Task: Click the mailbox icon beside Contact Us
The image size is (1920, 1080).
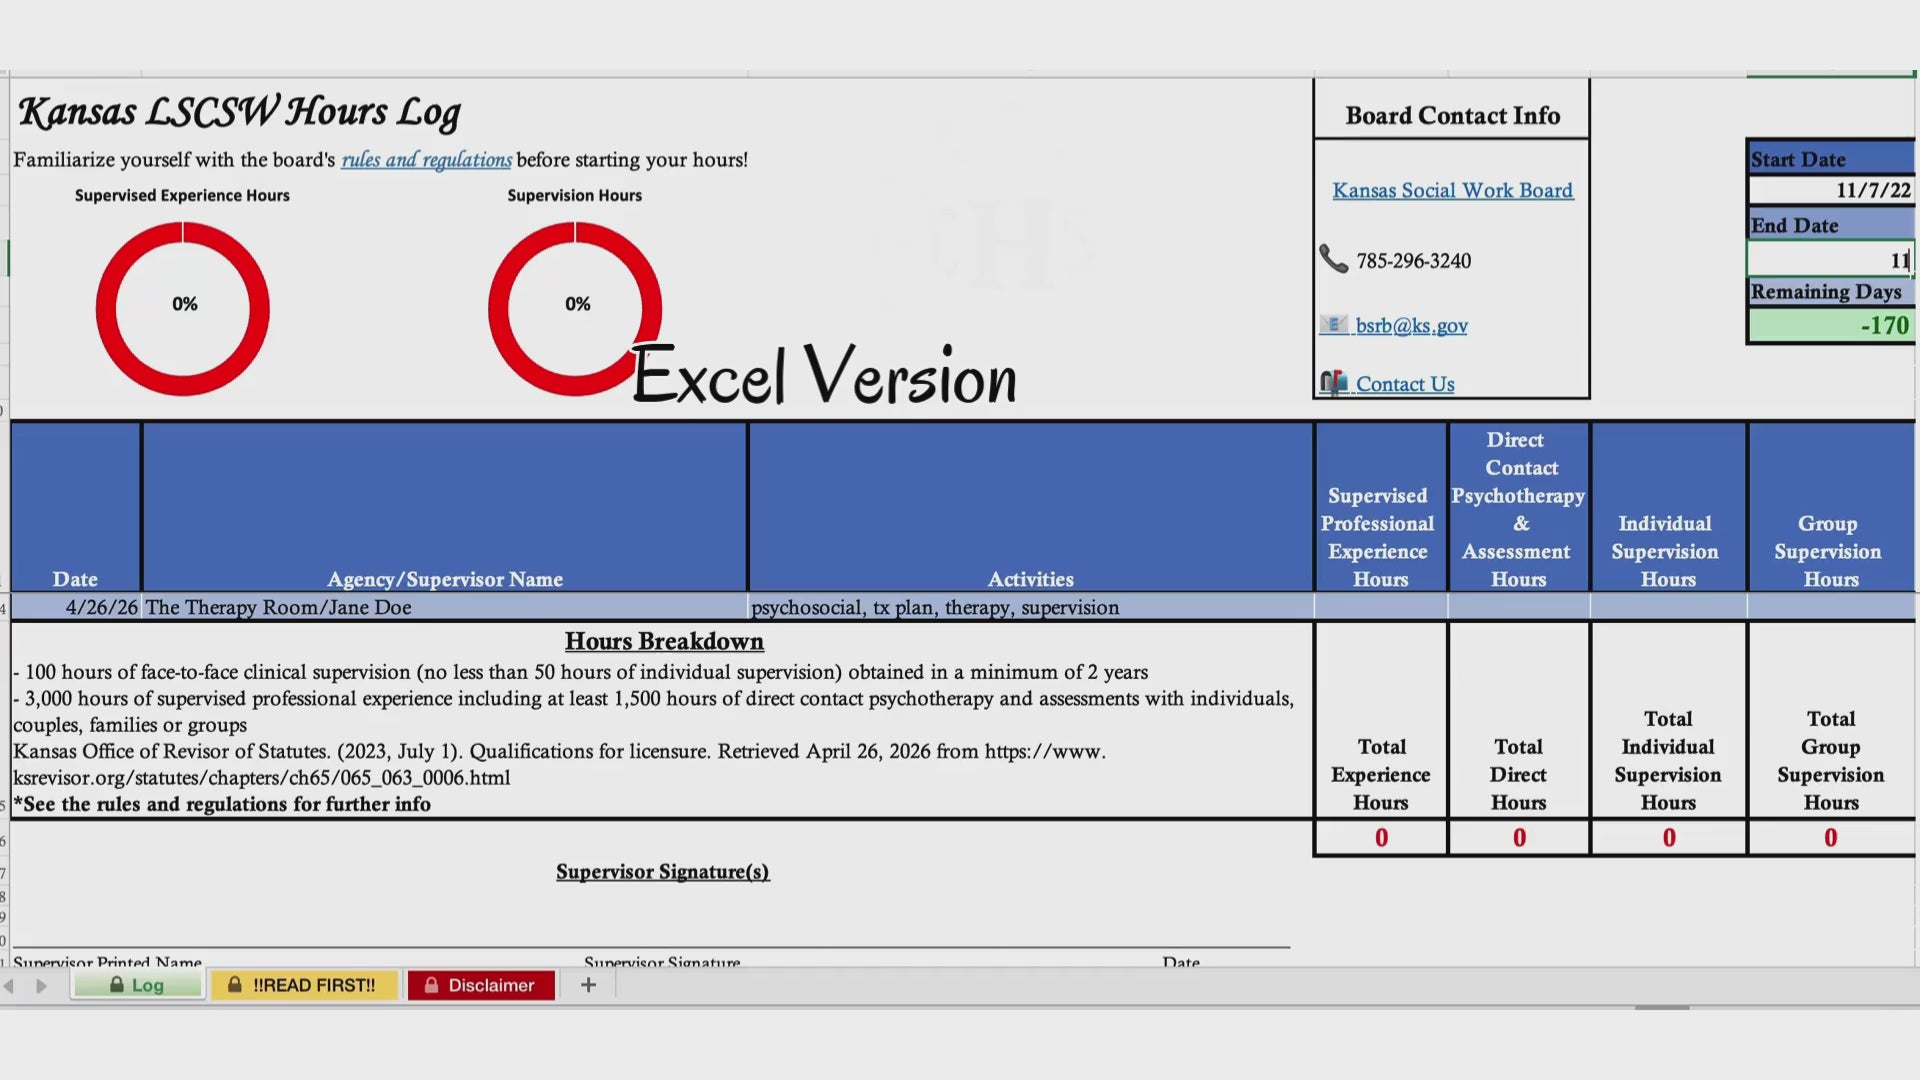Action: (1333, 382)
